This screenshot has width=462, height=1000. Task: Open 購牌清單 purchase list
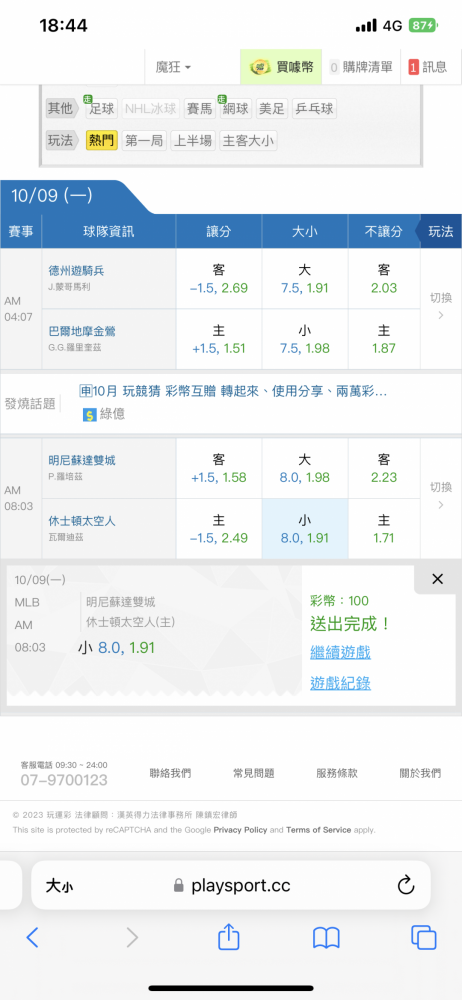361,67
